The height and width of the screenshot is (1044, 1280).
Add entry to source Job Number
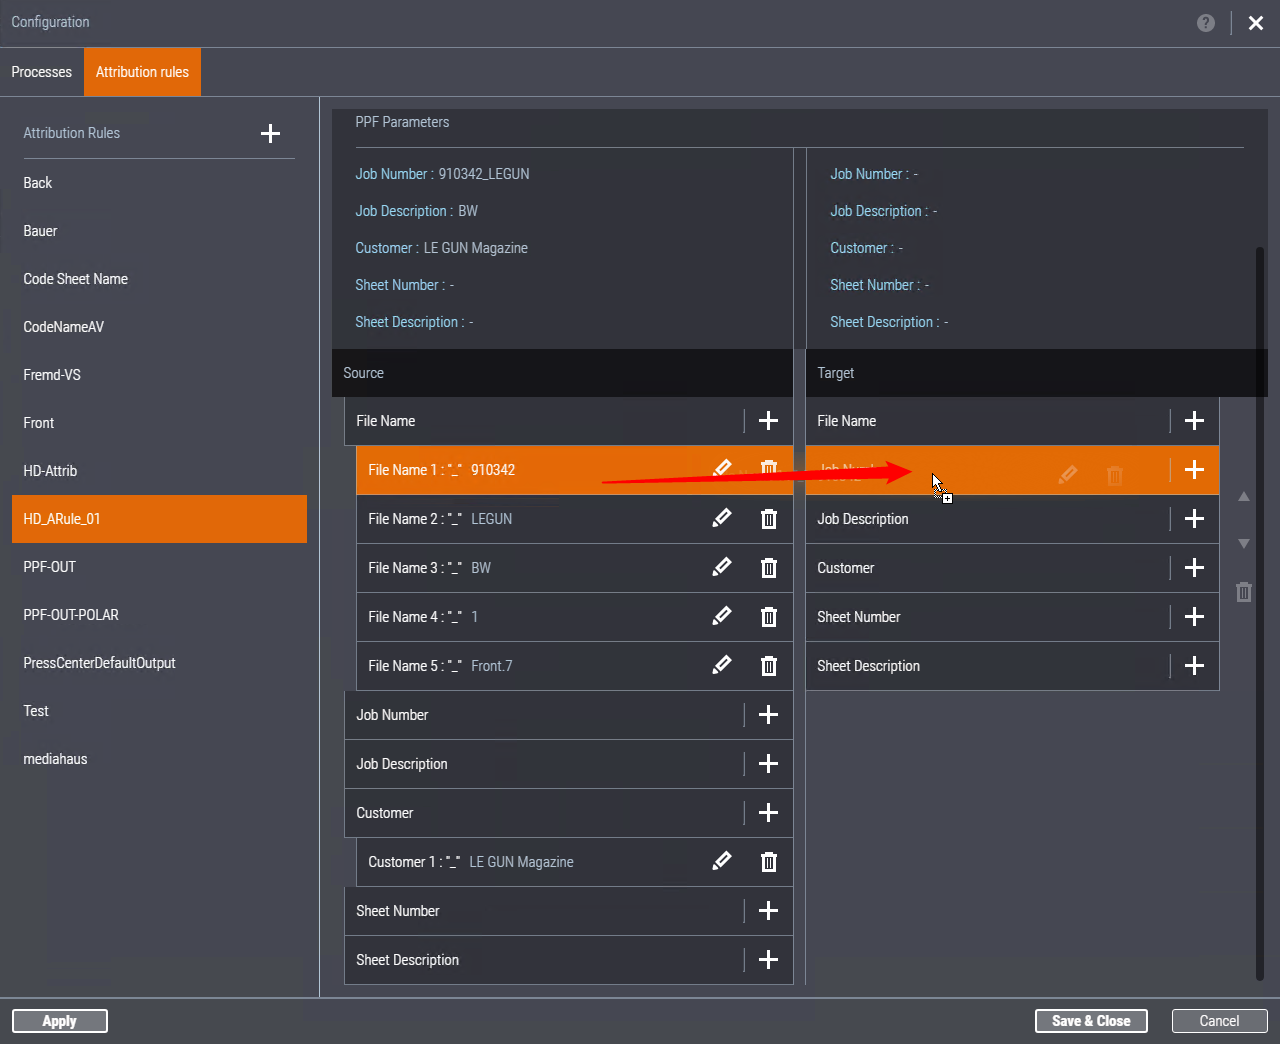(x=768, y=715)
